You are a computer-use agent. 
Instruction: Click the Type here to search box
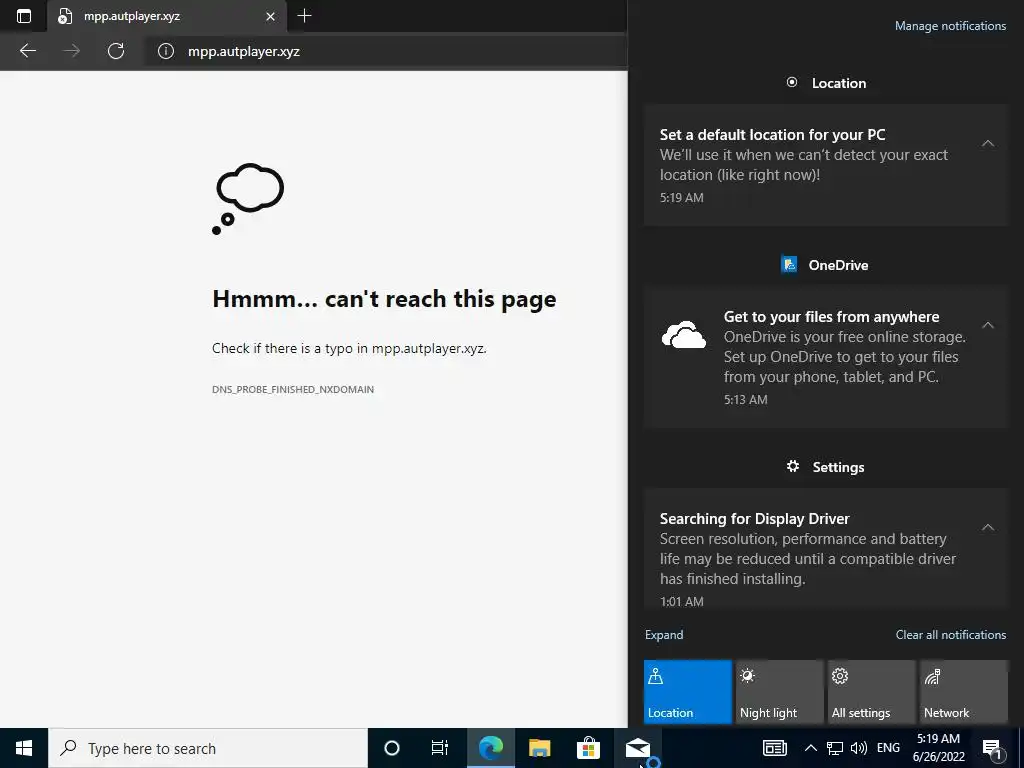[x=208, y=748]
